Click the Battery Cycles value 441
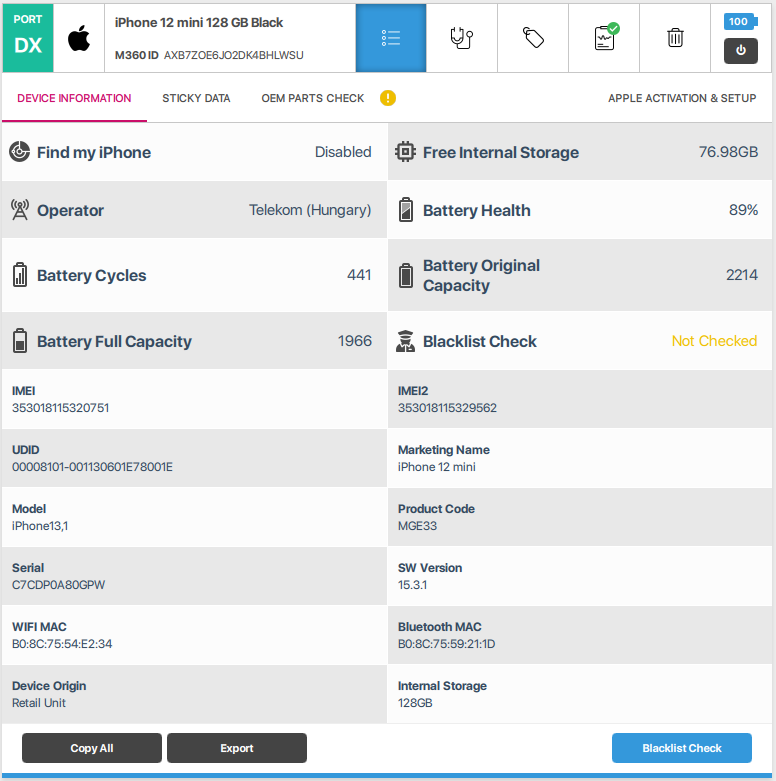The image size is (776, 781). point(359,274)
